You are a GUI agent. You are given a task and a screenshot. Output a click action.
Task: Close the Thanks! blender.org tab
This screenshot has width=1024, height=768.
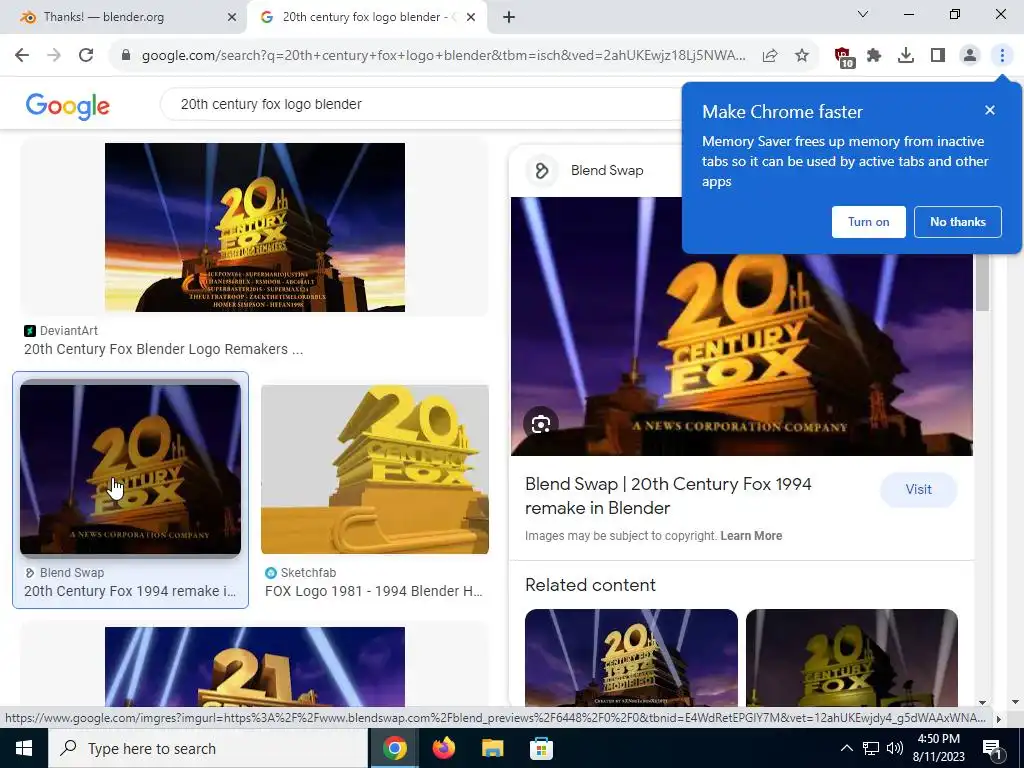(232, 17)
